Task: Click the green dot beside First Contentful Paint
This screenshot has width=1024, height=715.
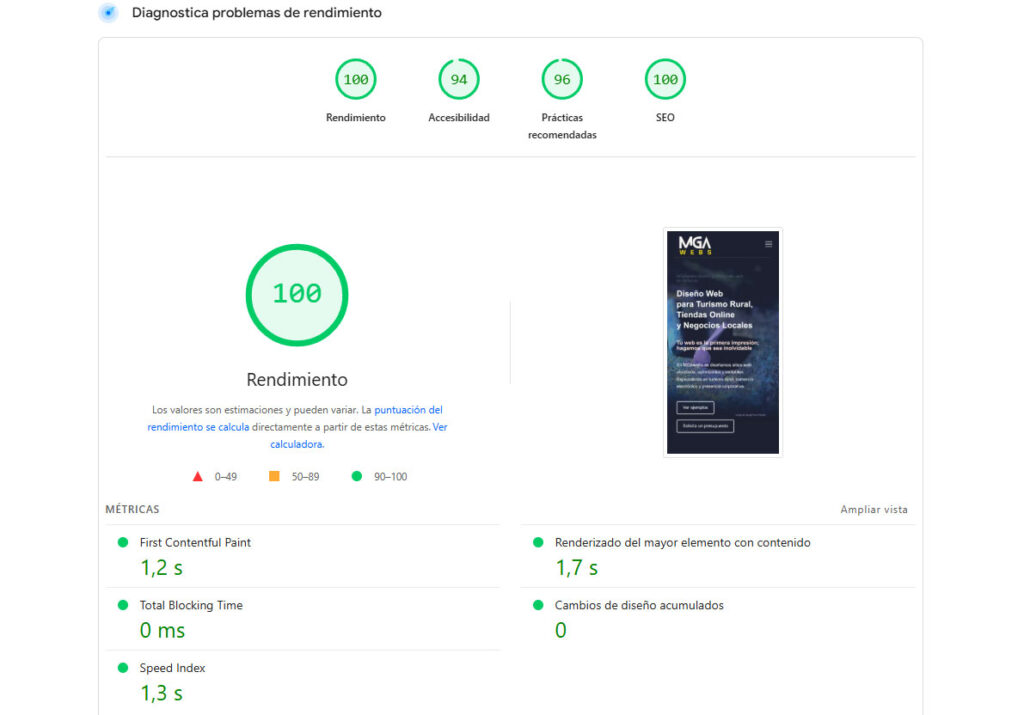Action: (123, 542)
